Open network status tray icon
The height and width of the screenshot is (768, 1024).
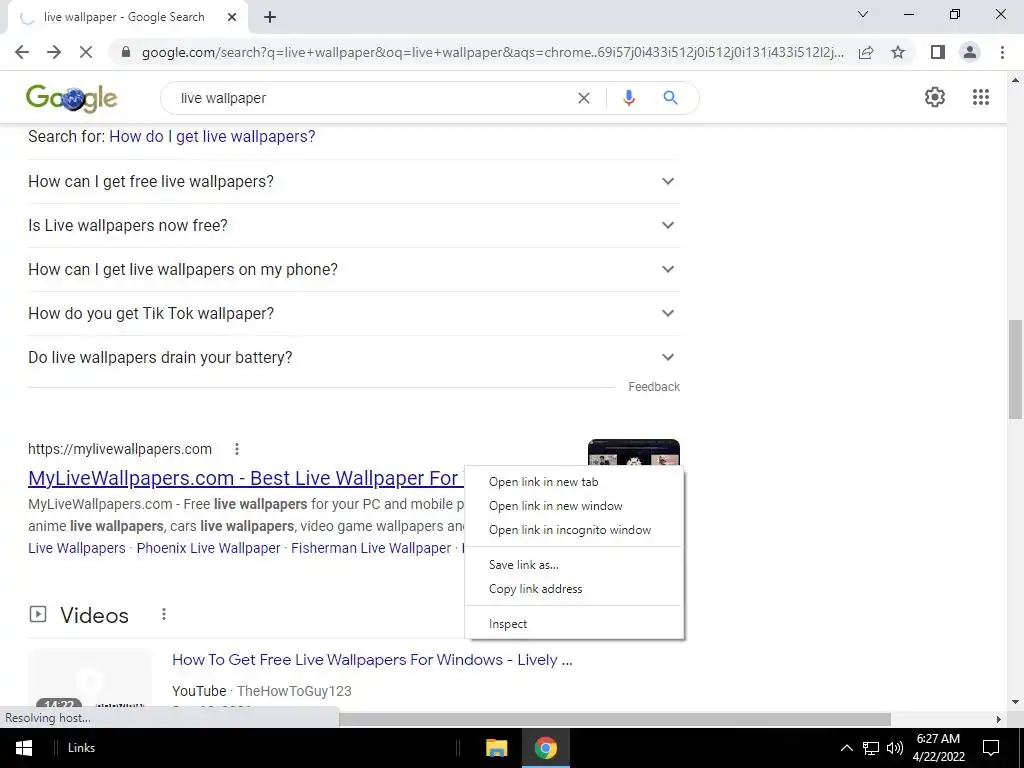[x=871, y=748]
